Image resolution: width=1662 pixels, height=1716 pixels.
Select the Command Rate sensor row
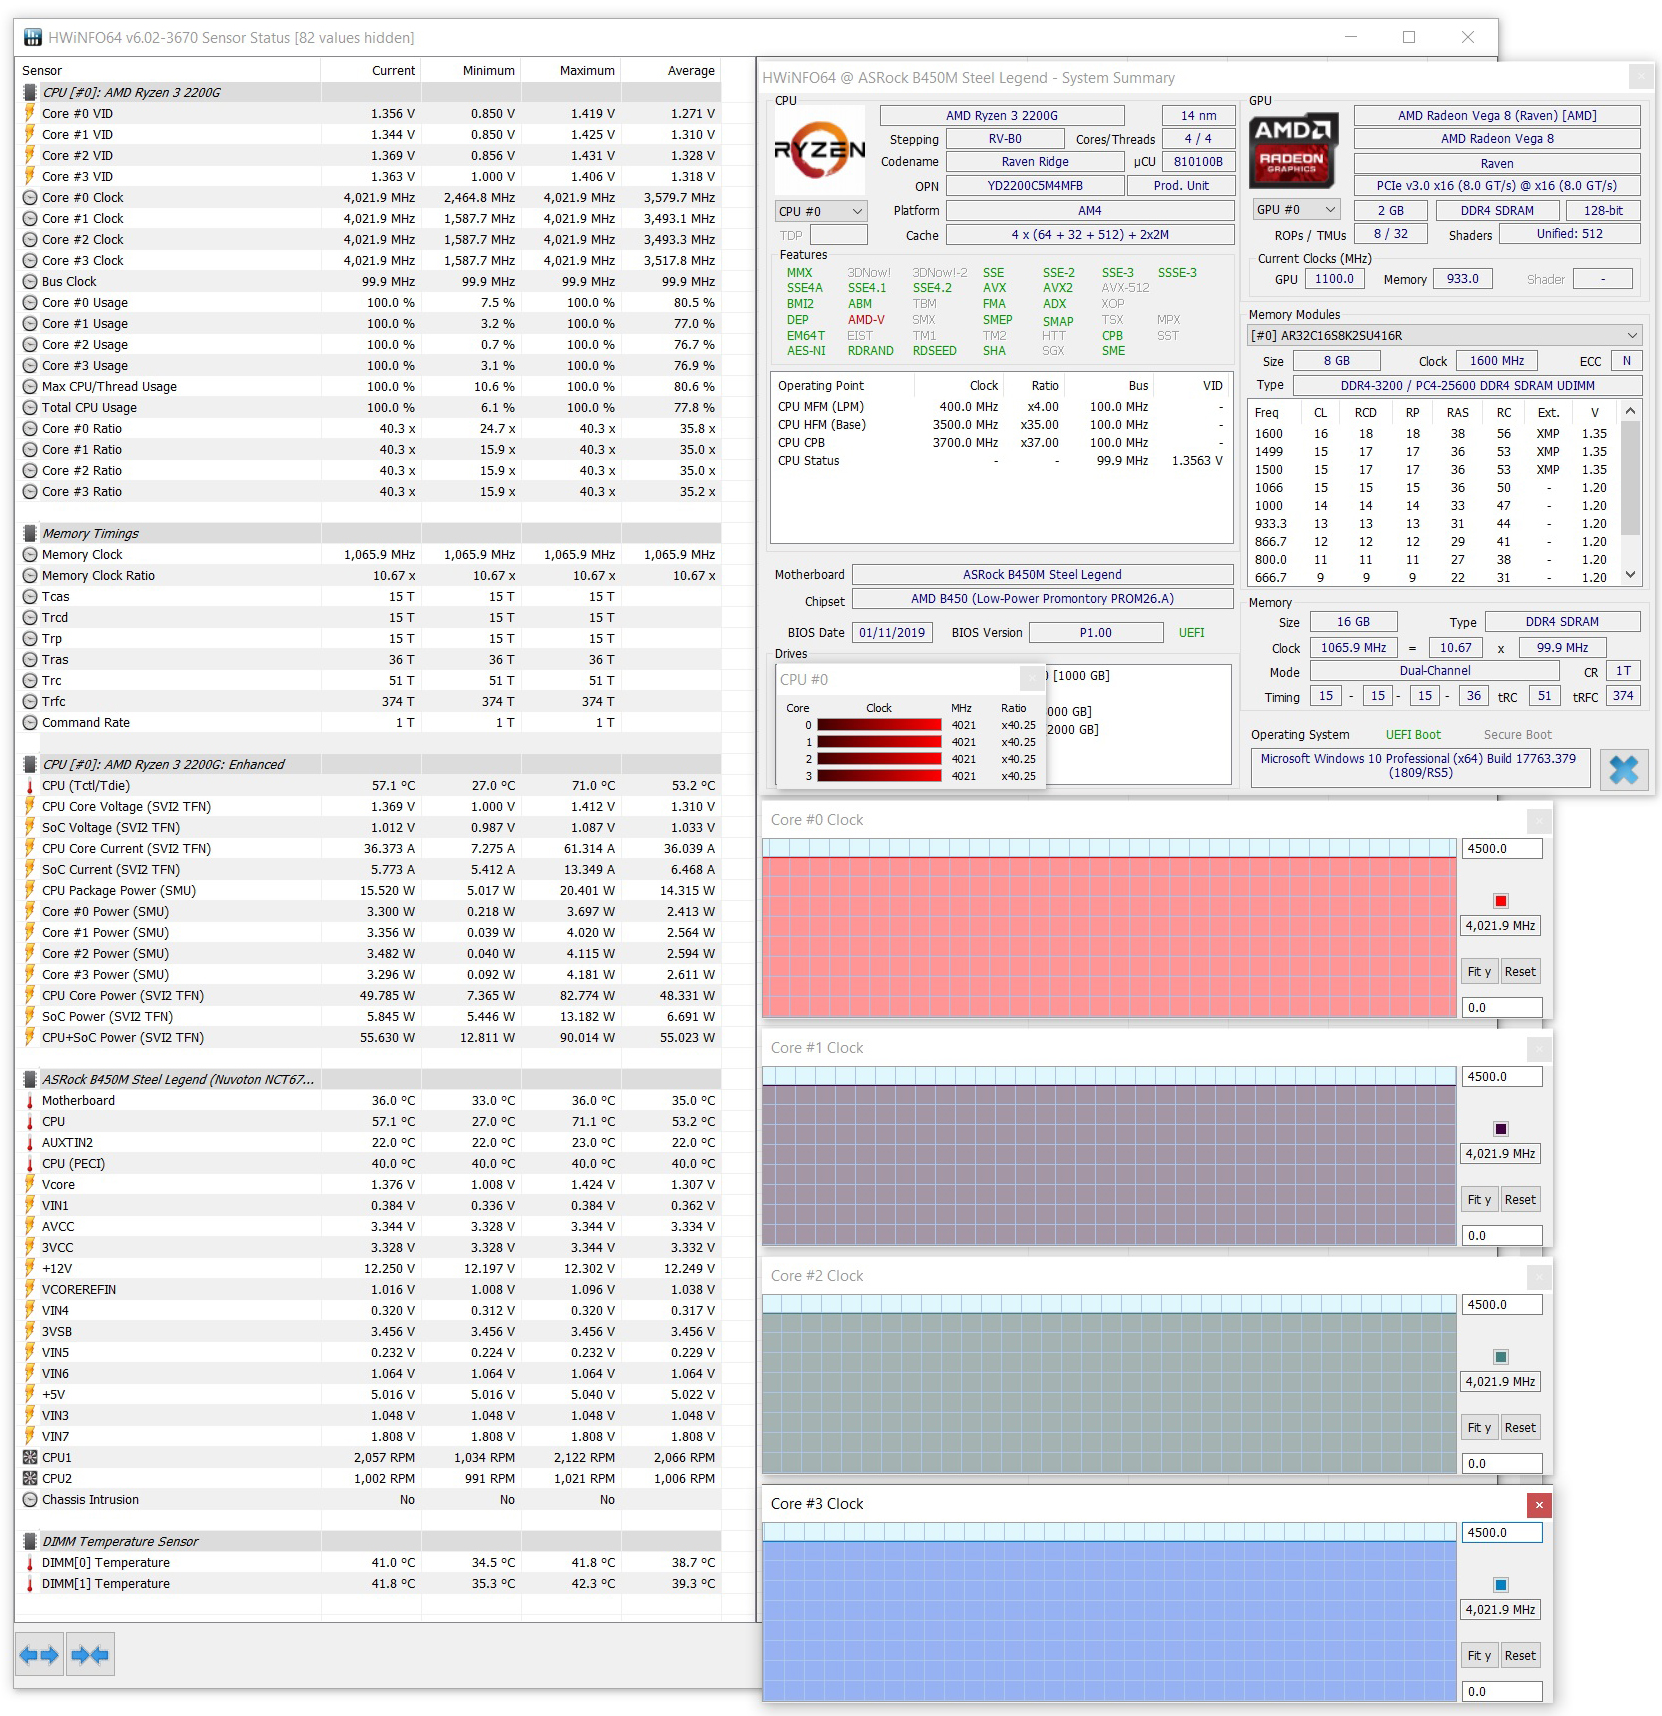369,722
